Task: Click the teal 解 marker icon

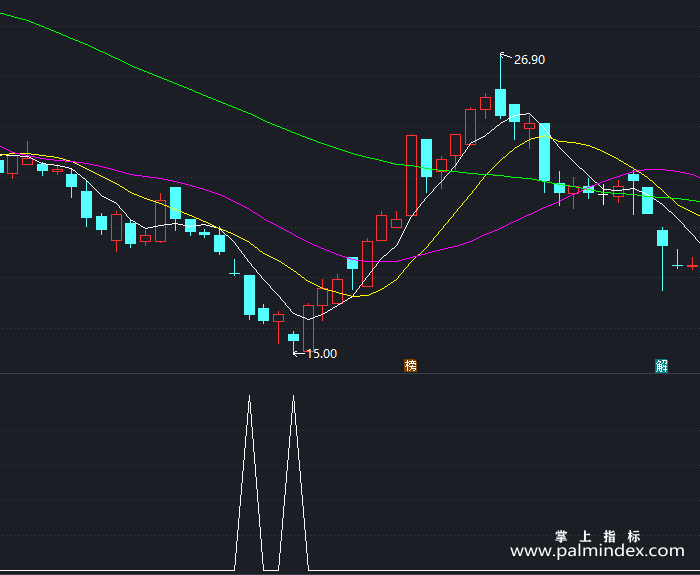Action: [662, 366]
